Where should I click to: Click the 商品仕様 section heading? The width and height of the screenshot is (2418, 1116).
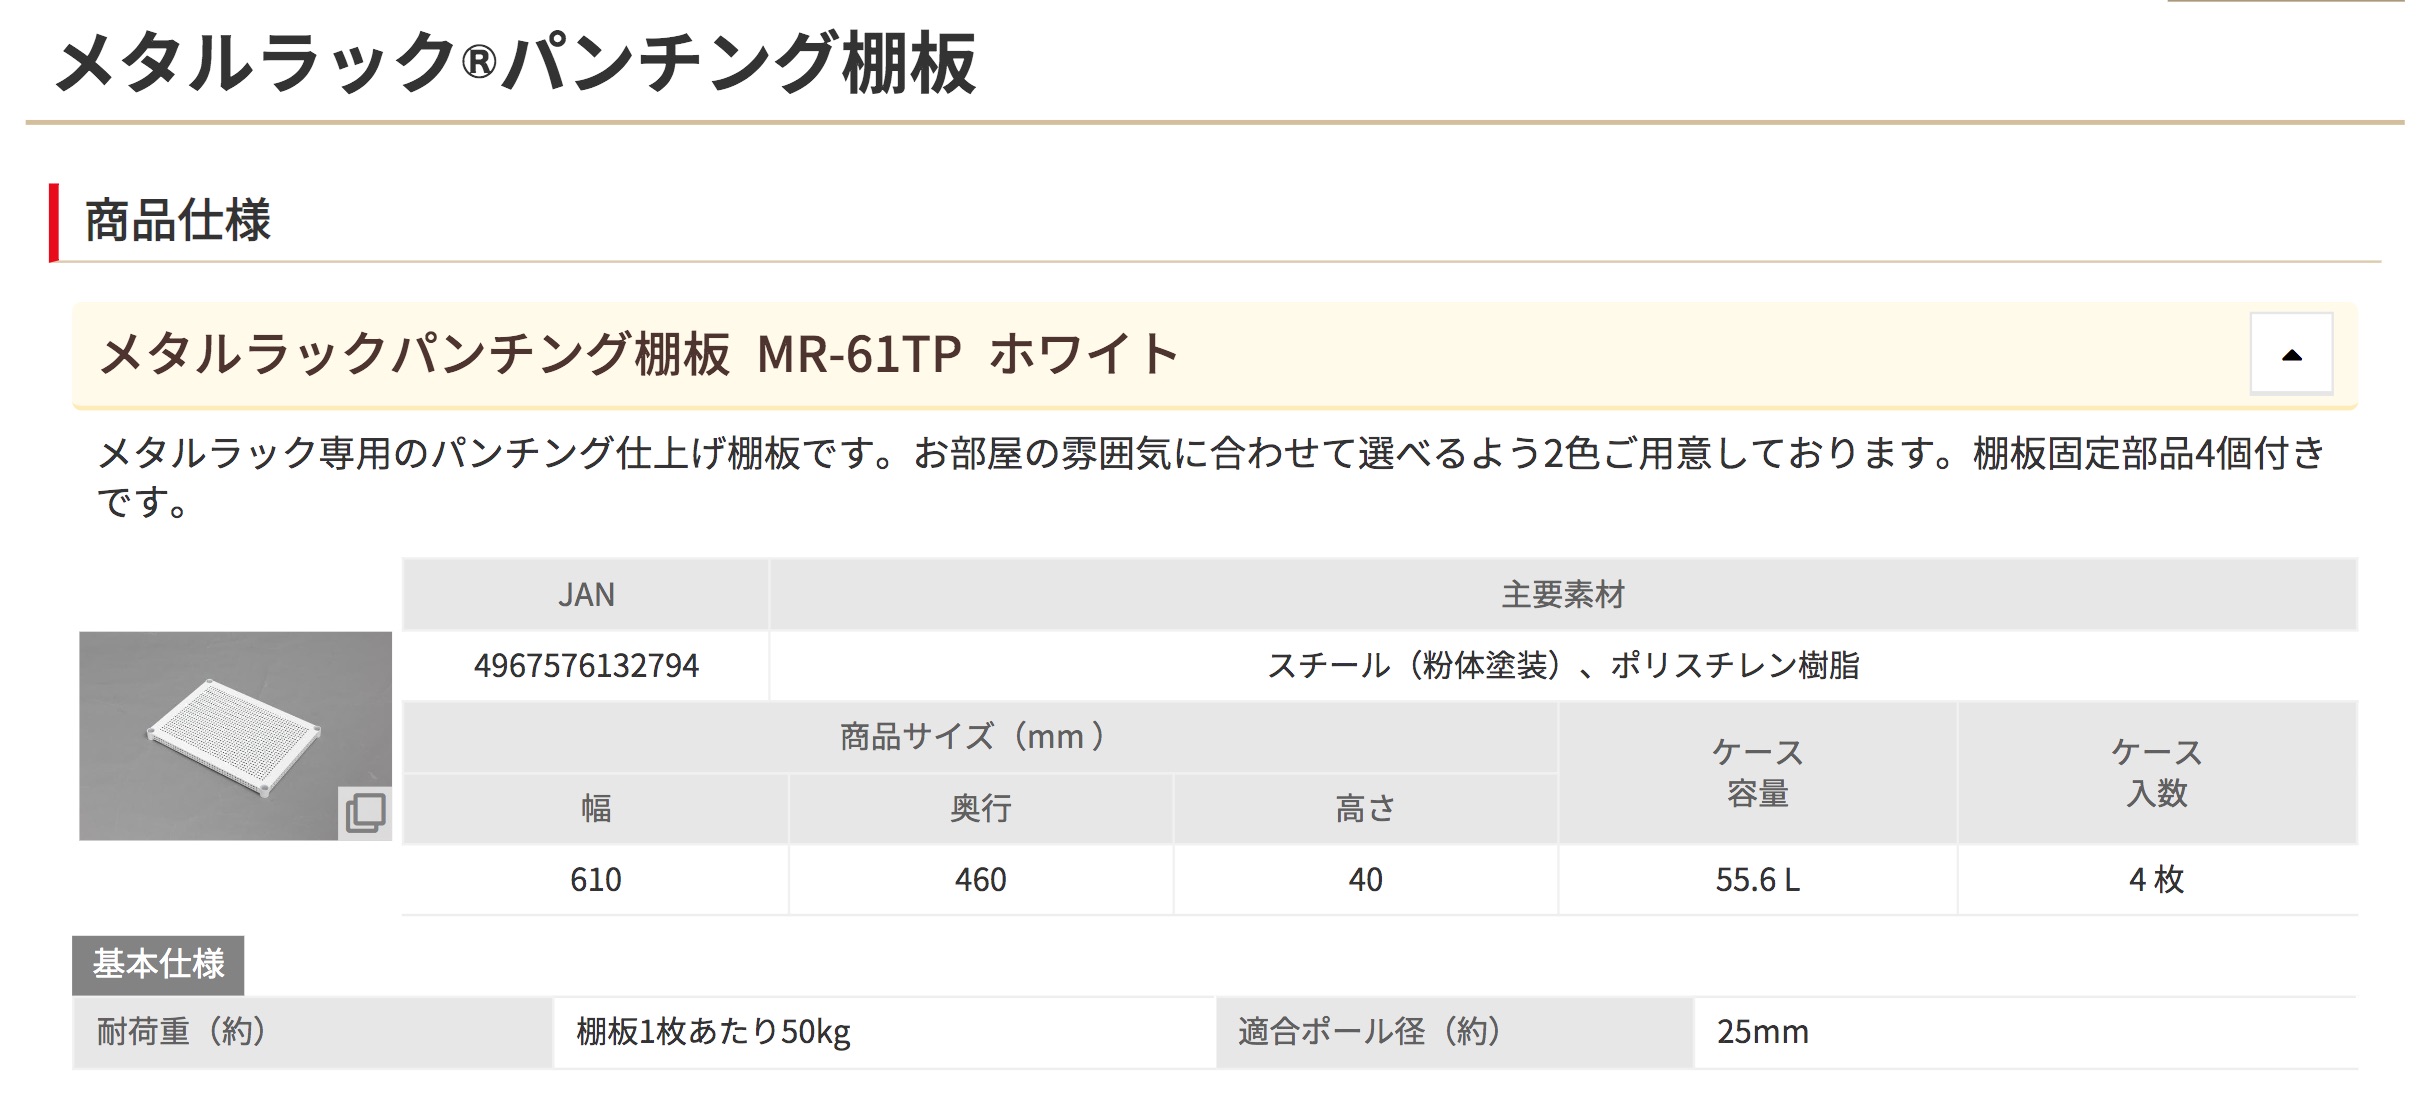coord(178,221)
